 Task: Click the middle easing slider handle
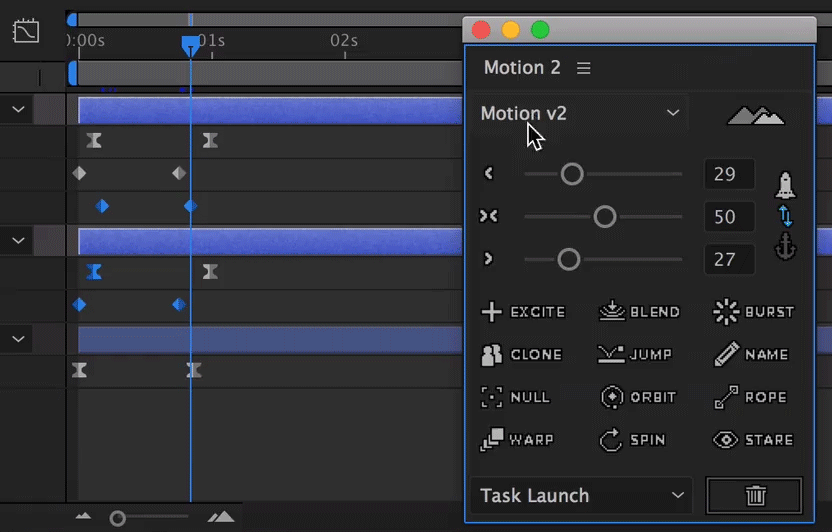point(605,216)
